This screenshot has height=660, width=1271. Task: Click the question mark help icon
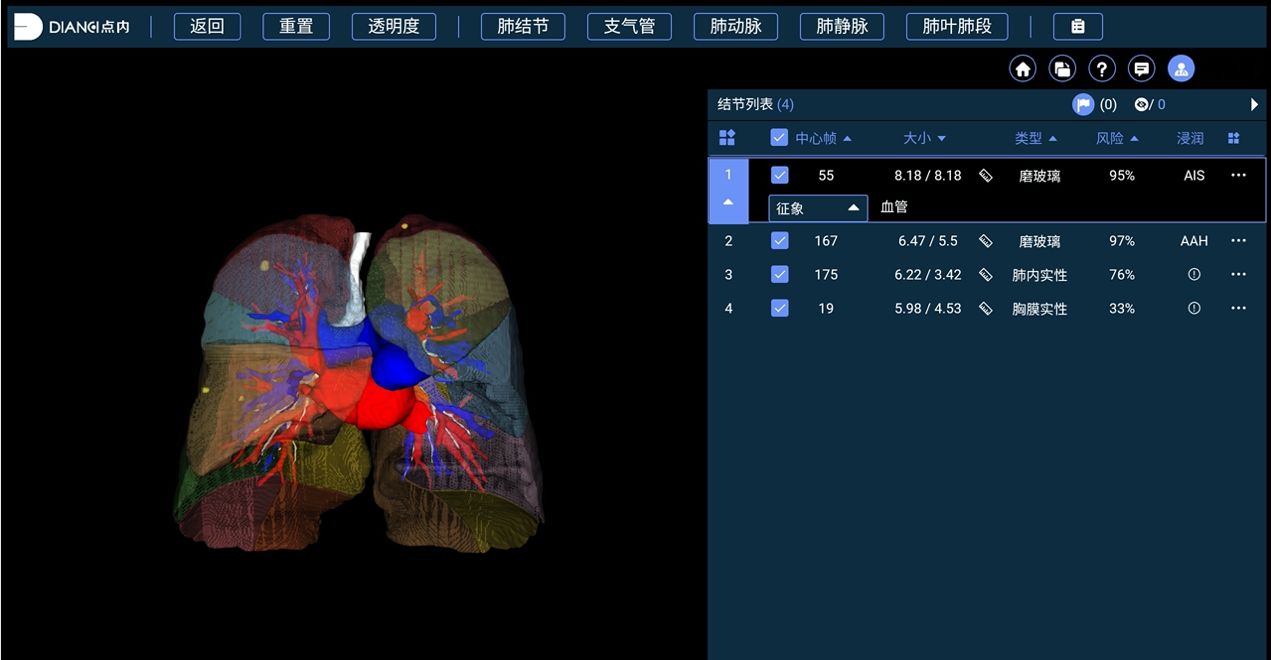1101,69
